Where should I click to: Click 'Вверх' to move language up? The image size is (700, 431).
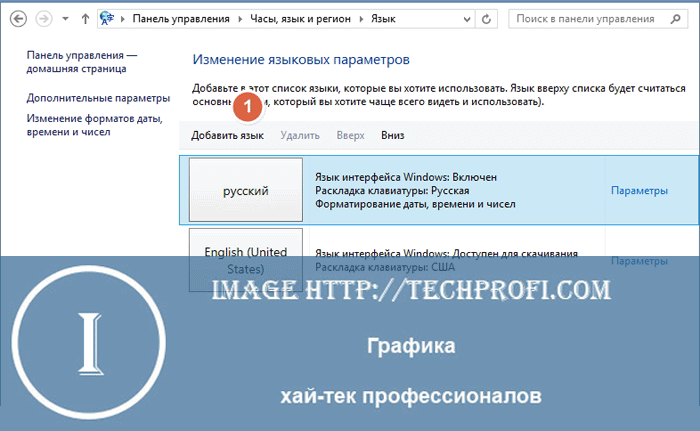(x=350, y=135)
